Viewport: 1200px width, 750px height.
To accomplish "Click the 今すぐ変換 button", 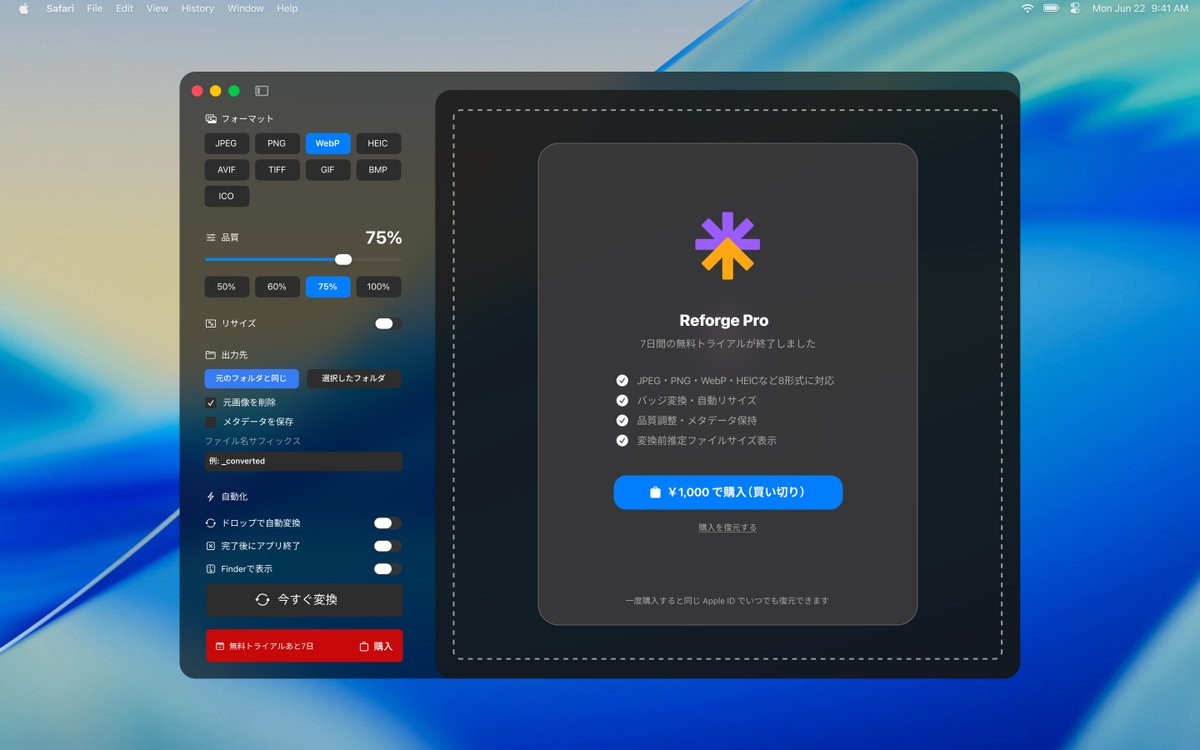I will pyautogui.click(x=304, y=600).
